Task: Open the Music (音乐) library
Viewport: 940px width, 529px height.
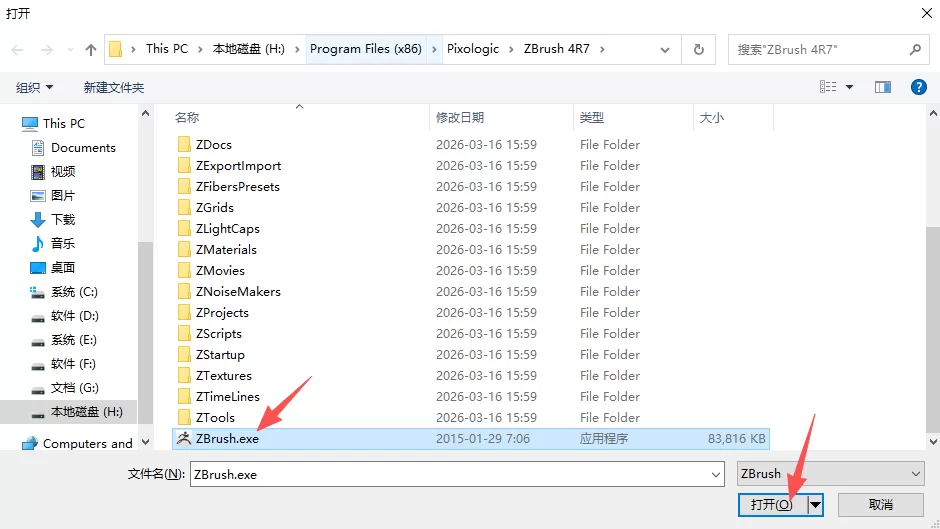Action: click(x=62, y=244)
